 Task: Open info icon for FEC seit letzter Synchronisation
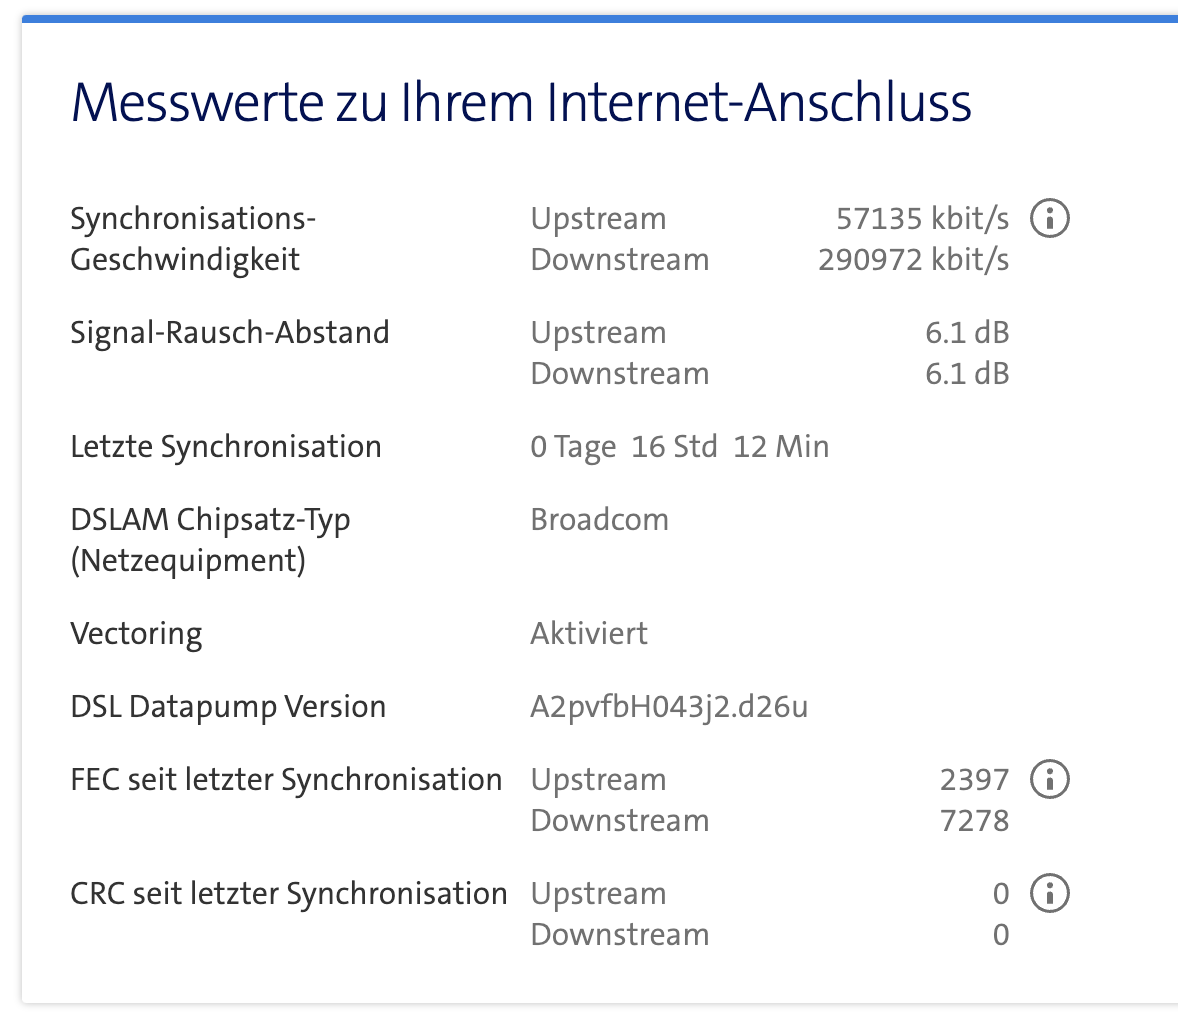[x=1049, y=779]
